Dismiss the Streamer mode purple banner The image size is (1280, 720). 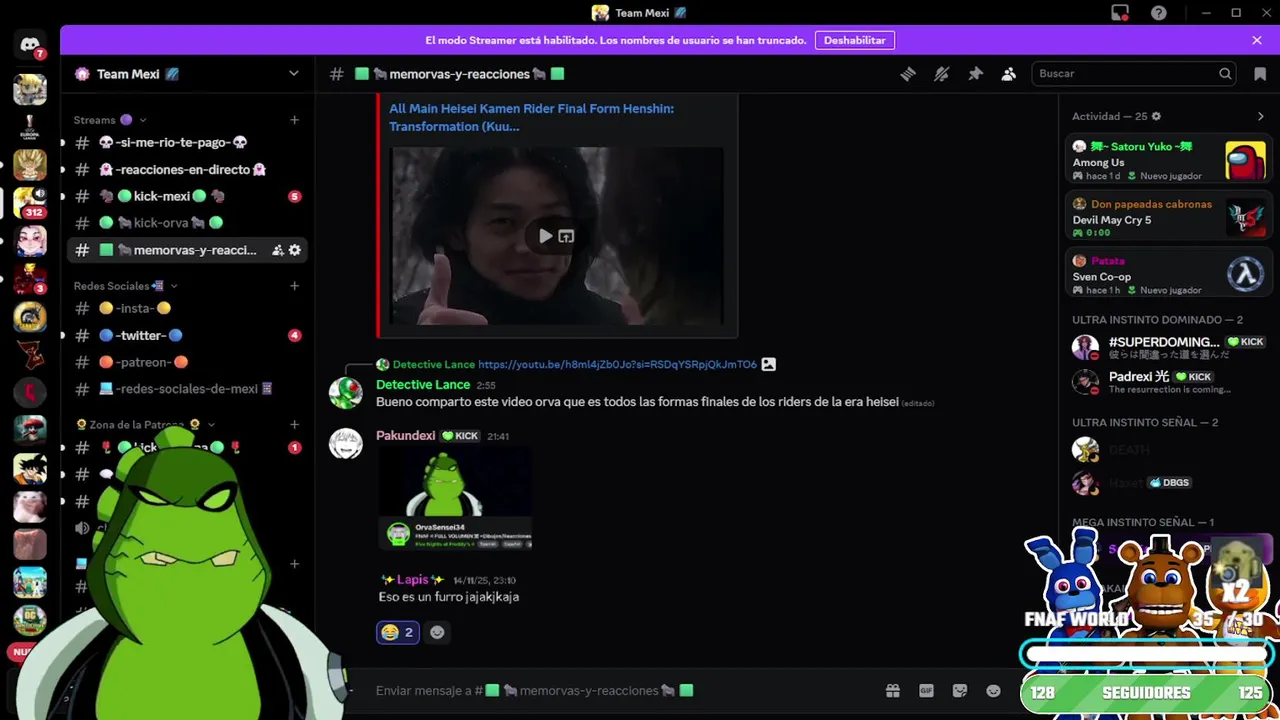[1257, 40]
